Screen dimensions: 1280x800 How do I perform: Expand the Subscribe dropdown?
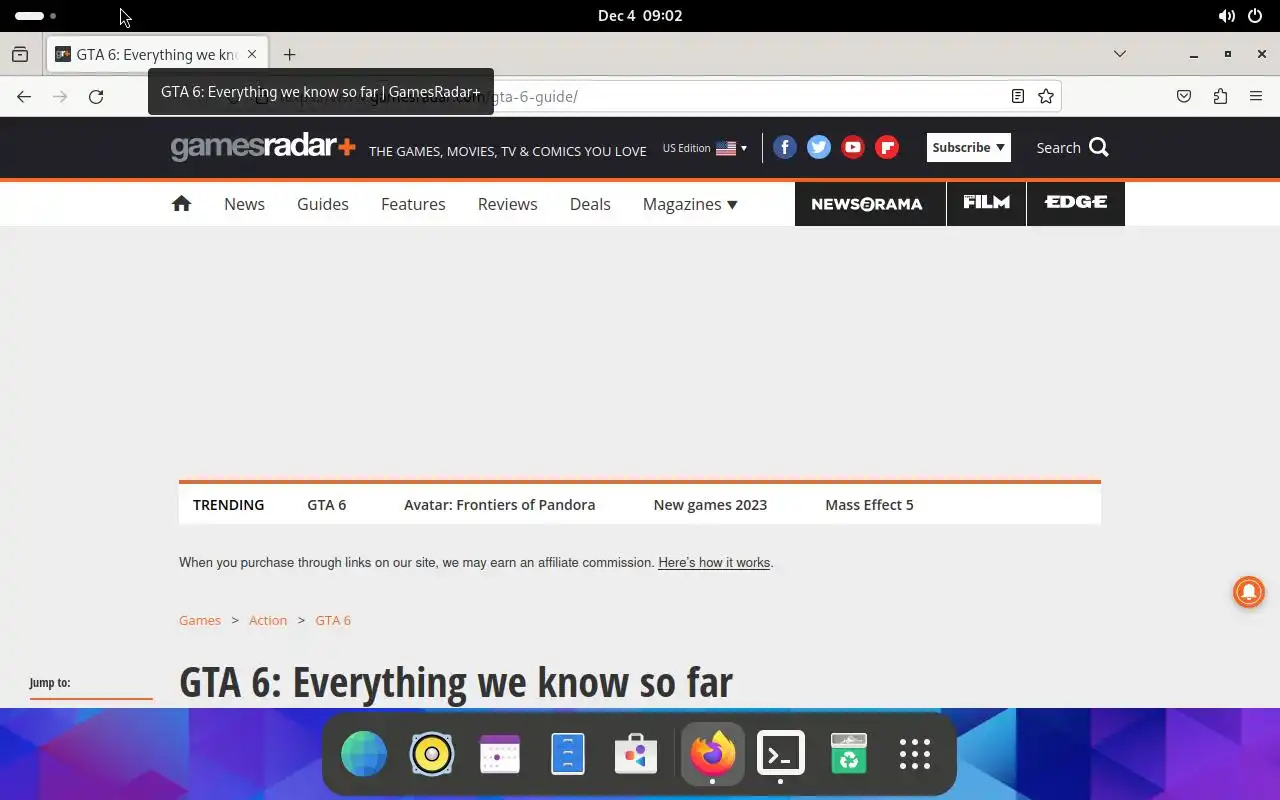click(968, 147)
